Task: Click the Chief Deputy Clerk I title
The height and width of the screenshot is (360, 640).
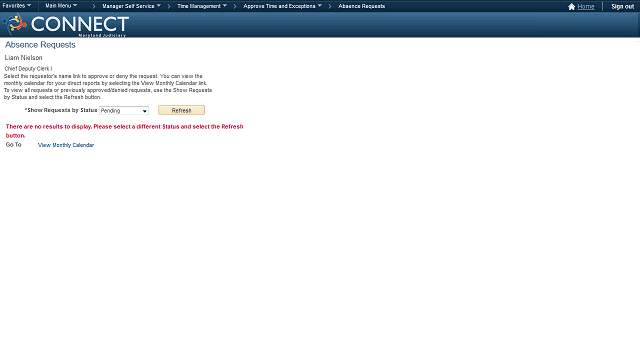Action: 28,69
